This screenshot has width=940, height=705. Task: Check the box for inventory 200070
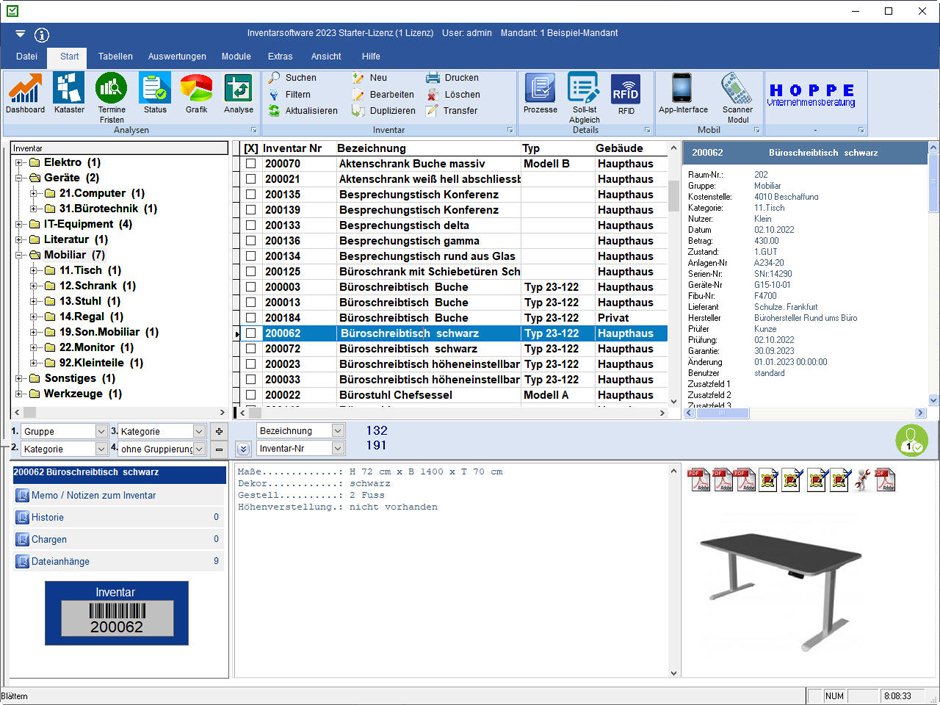[x=251, y=164]
